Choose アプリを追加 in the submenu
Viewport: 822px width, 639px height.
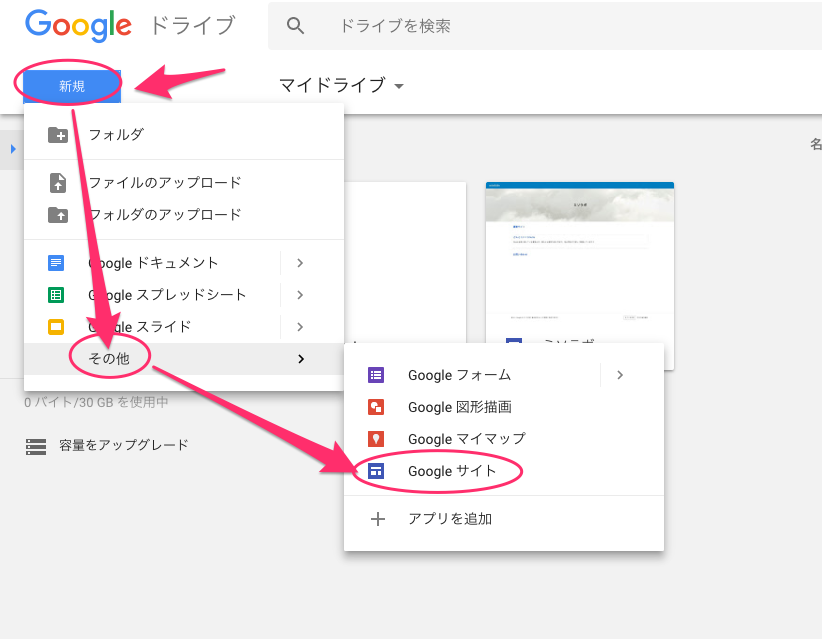[449, 519]
